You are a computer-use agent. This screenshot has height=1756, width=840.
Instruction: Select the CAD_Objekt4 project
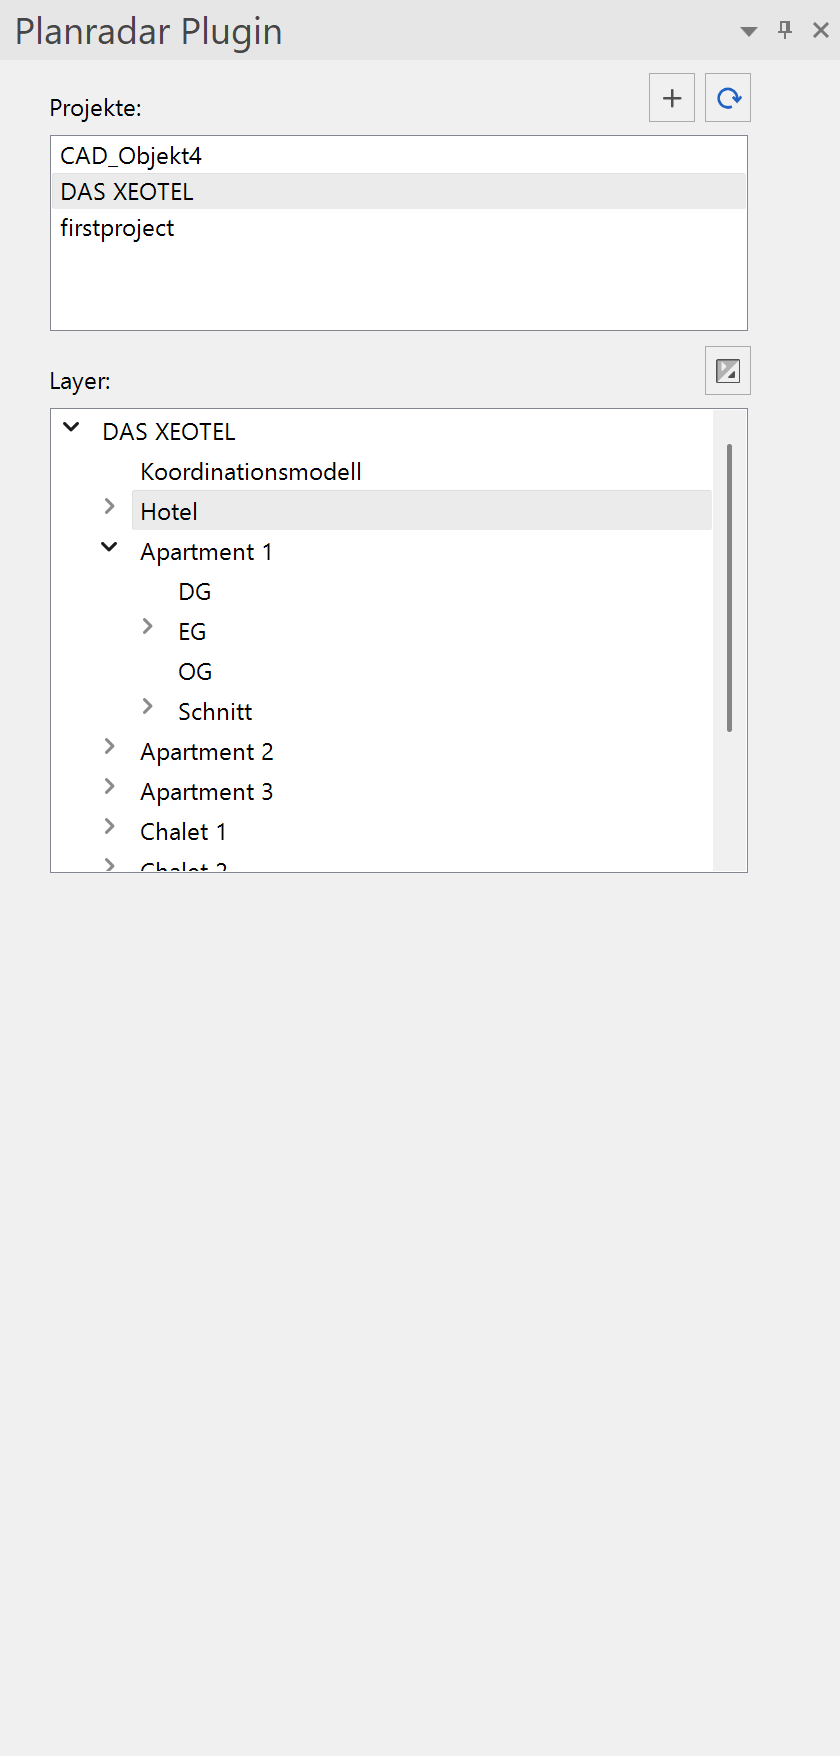coord(131,156)
